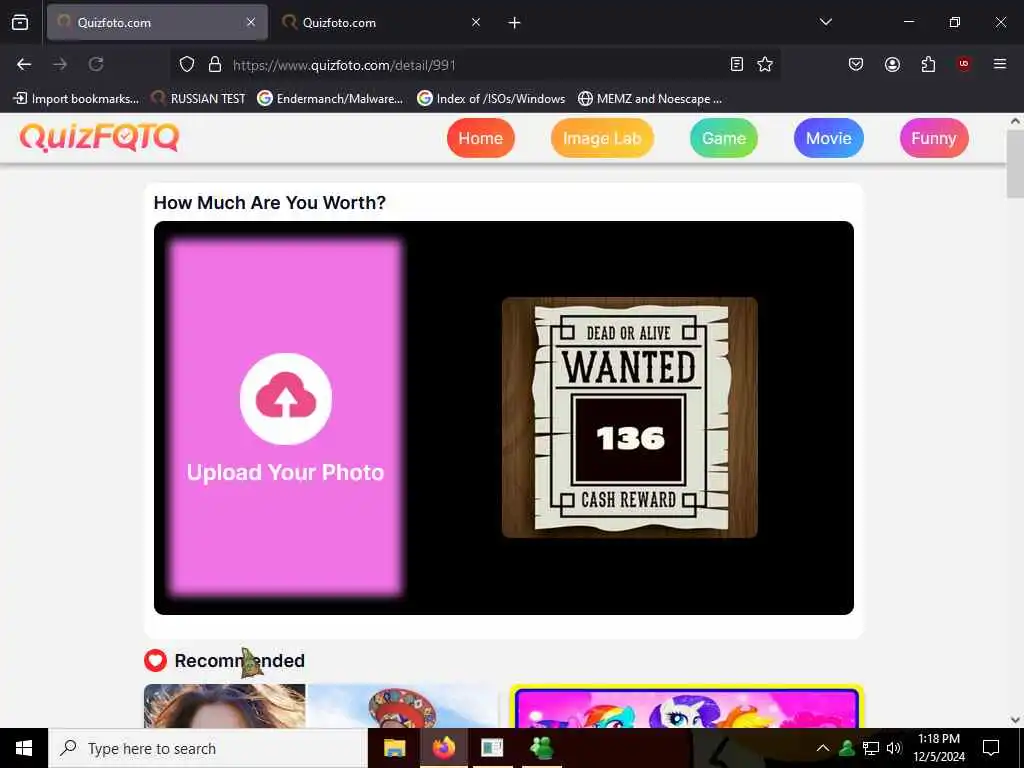Viewport: 1024px width, 768px height.
Task: Open the Firefox hamburger menu
Action: [x=1000, y=64]
